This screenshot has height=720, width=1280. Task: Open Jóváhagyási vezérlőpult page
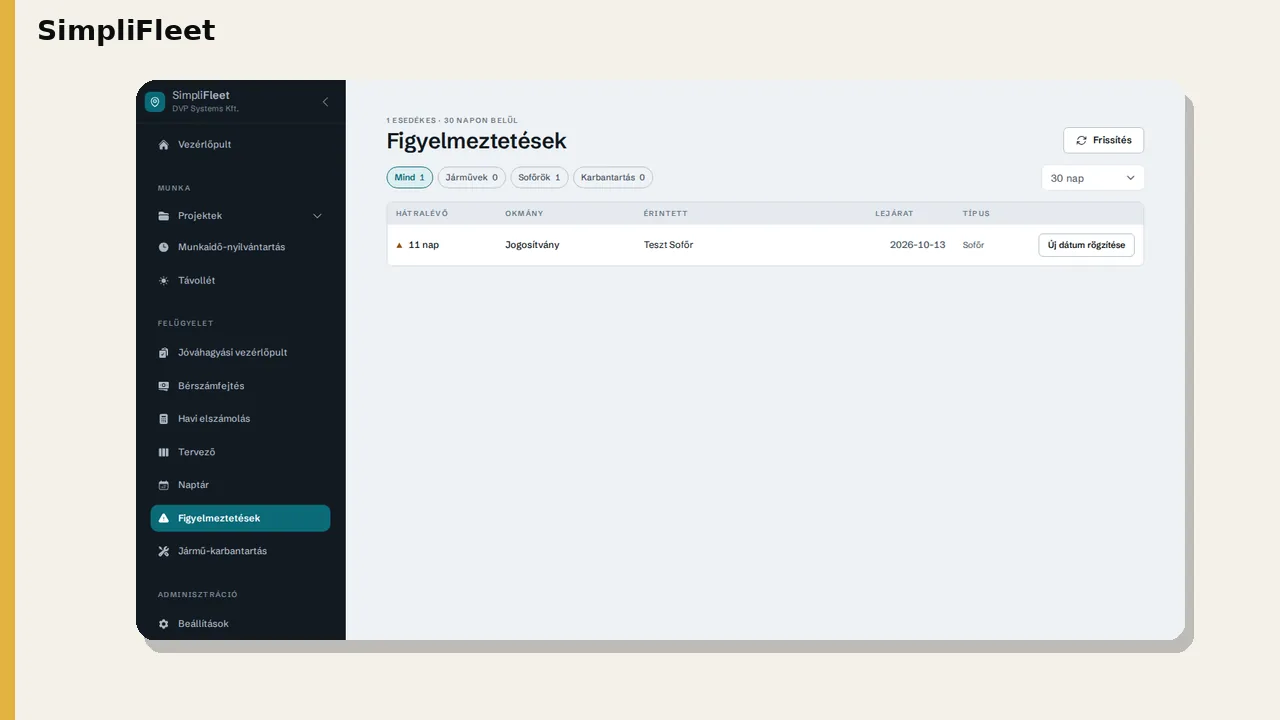tap(240, 353)
